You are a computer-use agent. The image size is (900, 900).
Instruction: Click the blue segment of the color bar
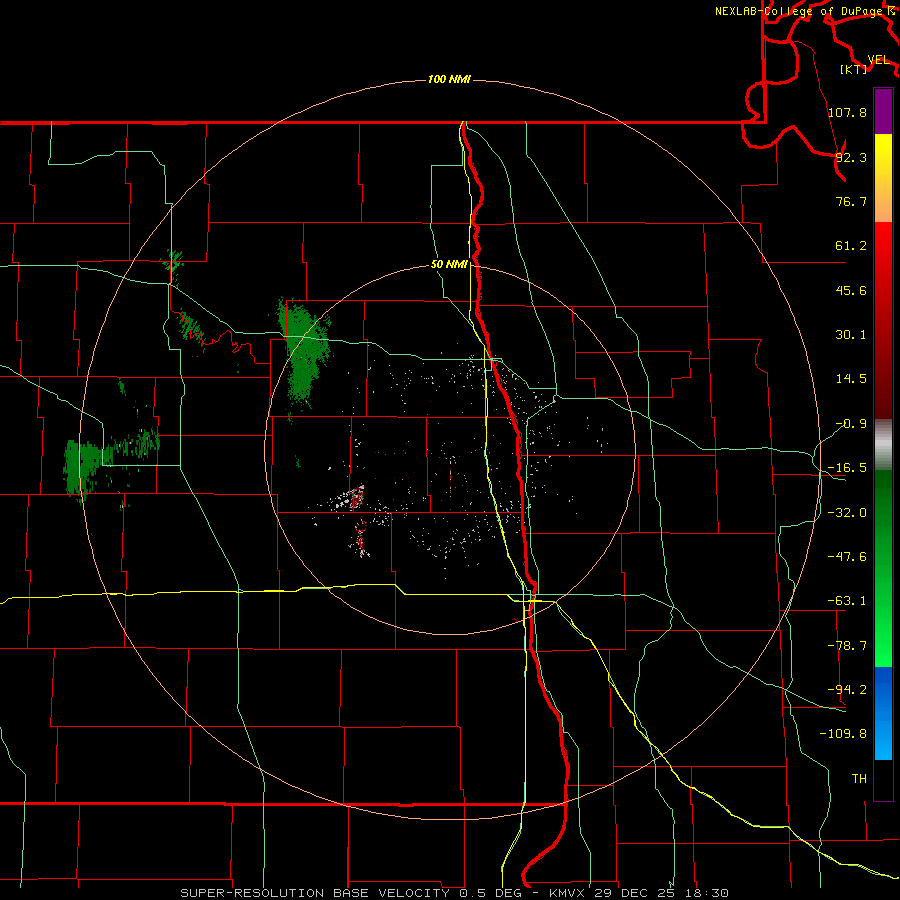tap(883, 713)
